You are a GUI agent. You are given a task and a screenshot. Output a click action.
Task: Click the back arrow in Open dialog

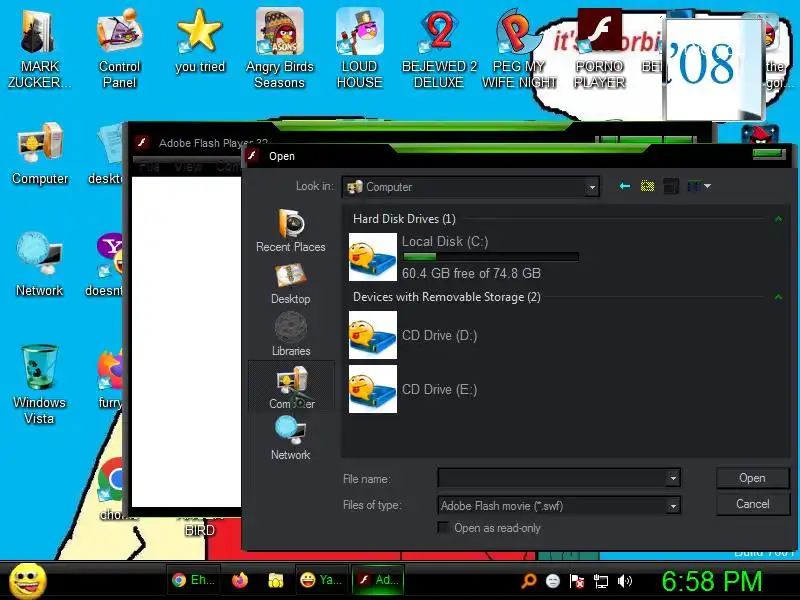click(624, 186)
